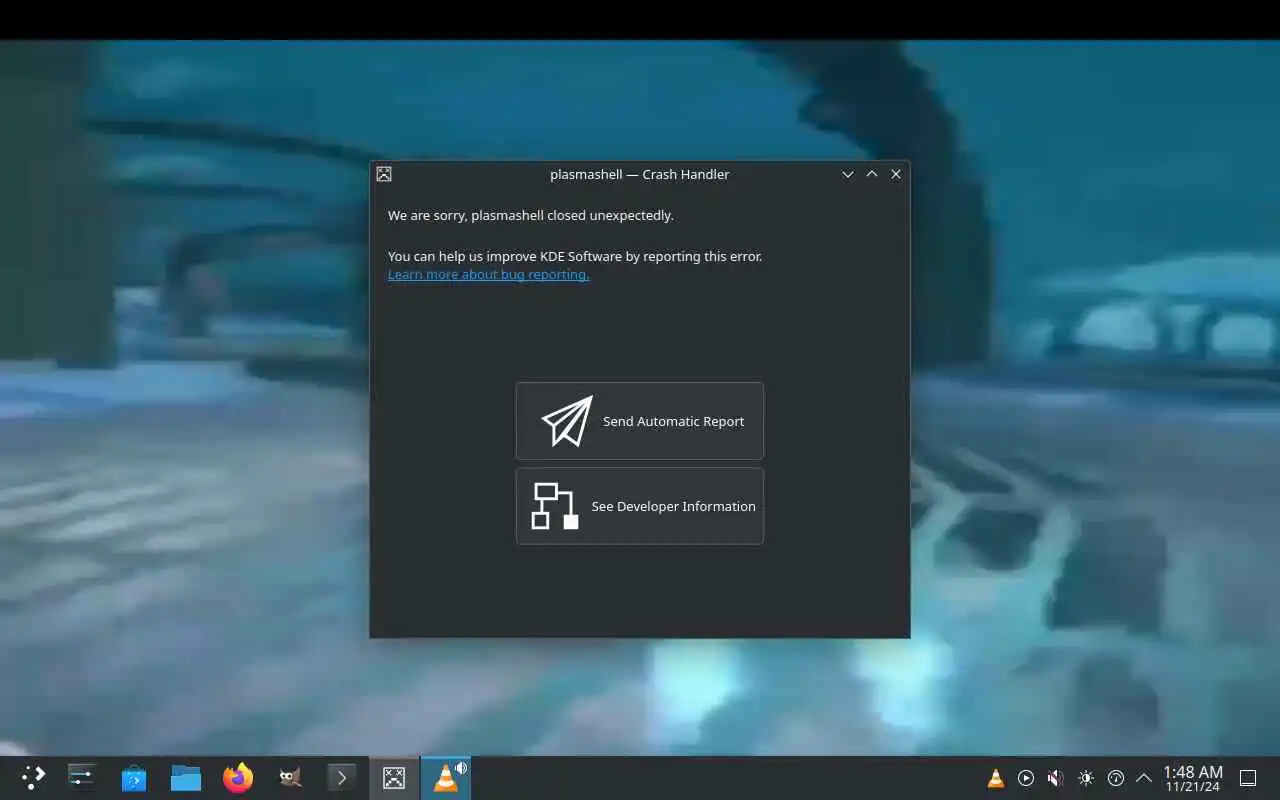1280x800 pixels.
Task: Select Crash Handler taskbar entry
Action: pos(394,778)
